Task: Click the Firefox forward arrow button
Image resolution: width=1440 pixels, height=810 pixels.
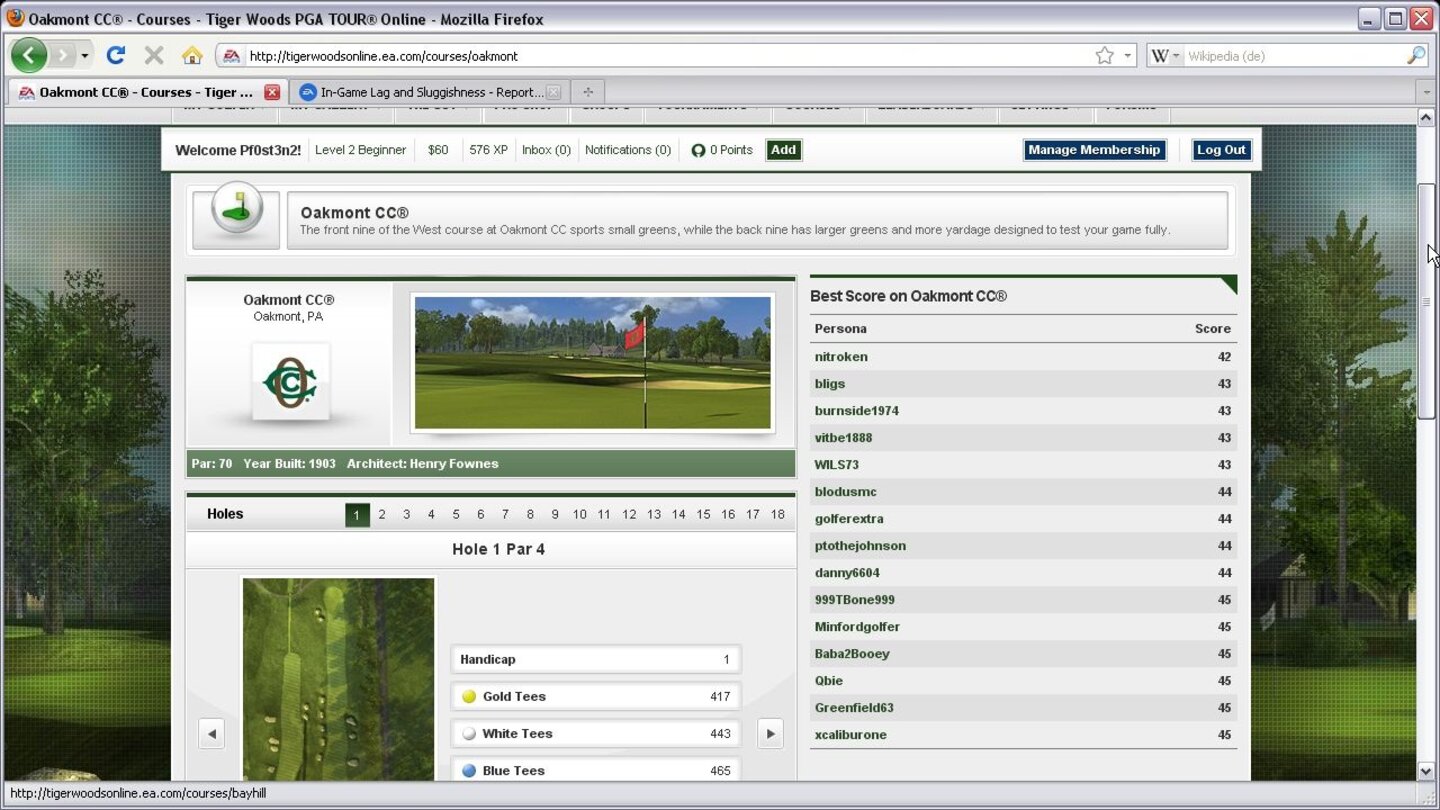Action: tap(63, 55)
